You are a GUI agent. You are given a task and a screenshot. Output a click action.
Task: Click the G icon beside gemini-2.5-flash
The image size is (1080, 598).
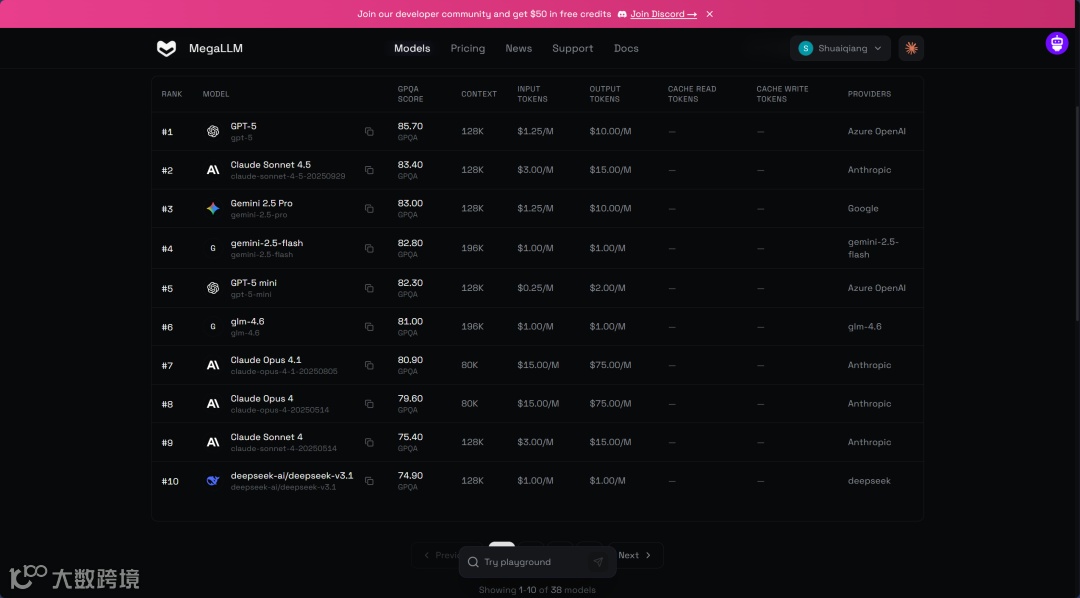[213, 249]
